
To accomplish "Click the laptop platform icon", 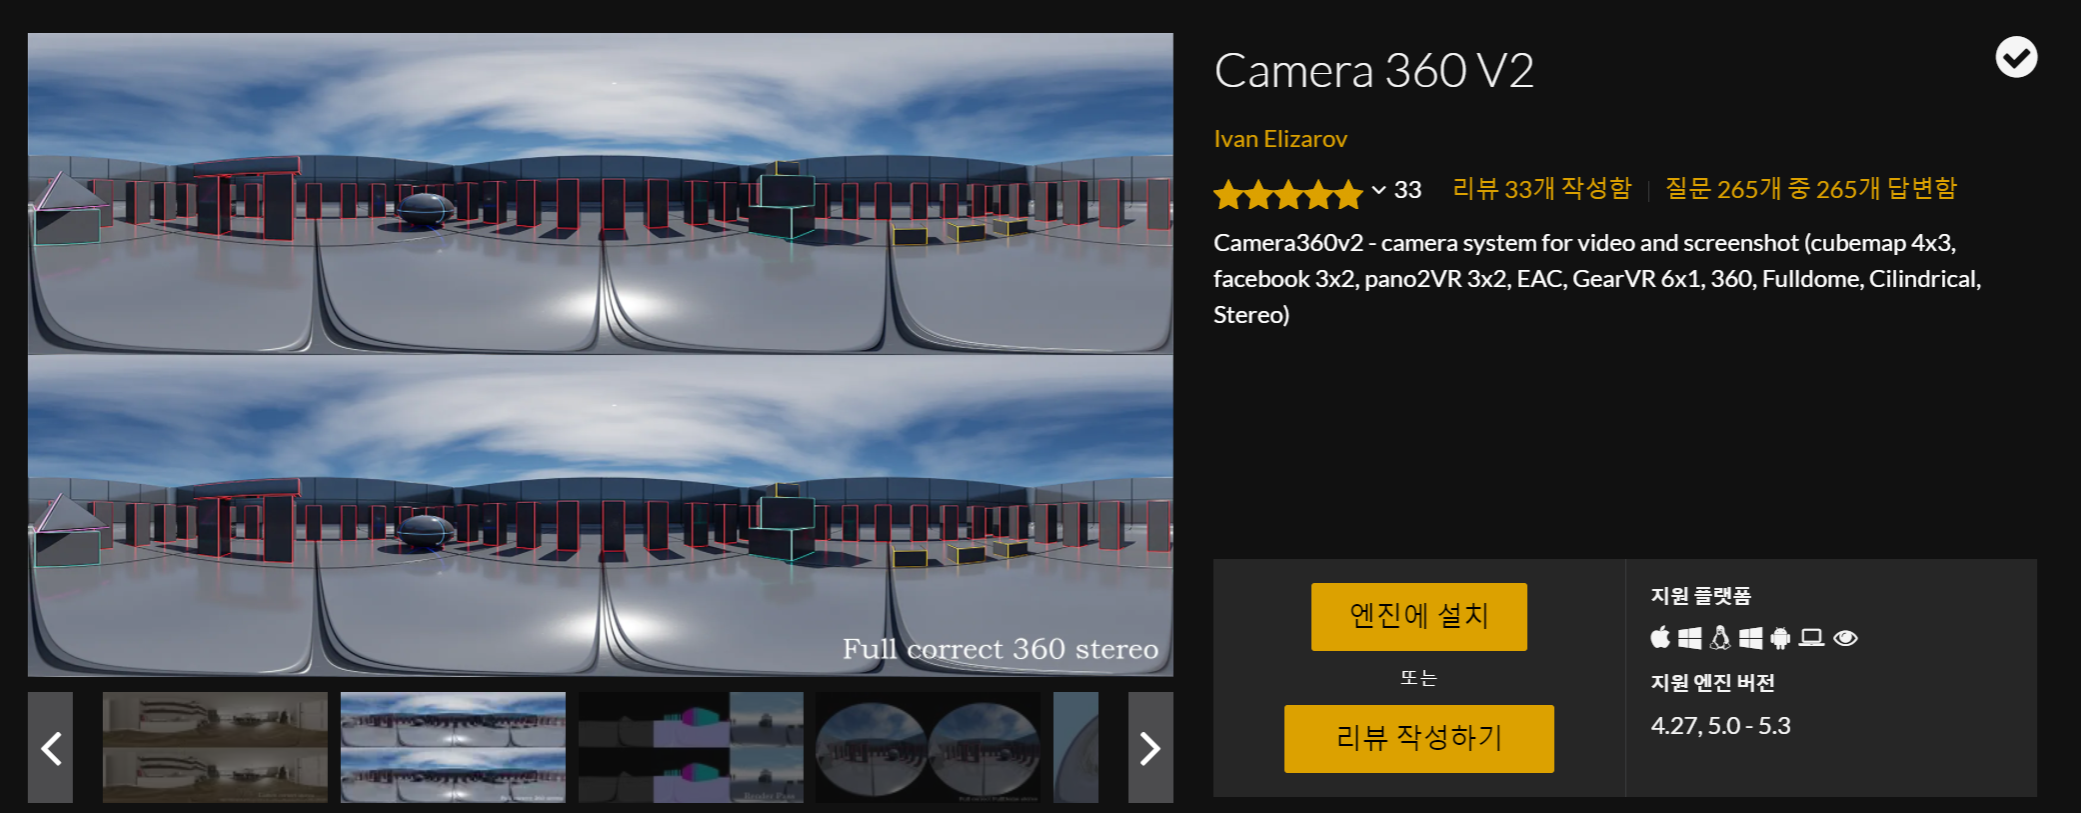I will 1812,637.
